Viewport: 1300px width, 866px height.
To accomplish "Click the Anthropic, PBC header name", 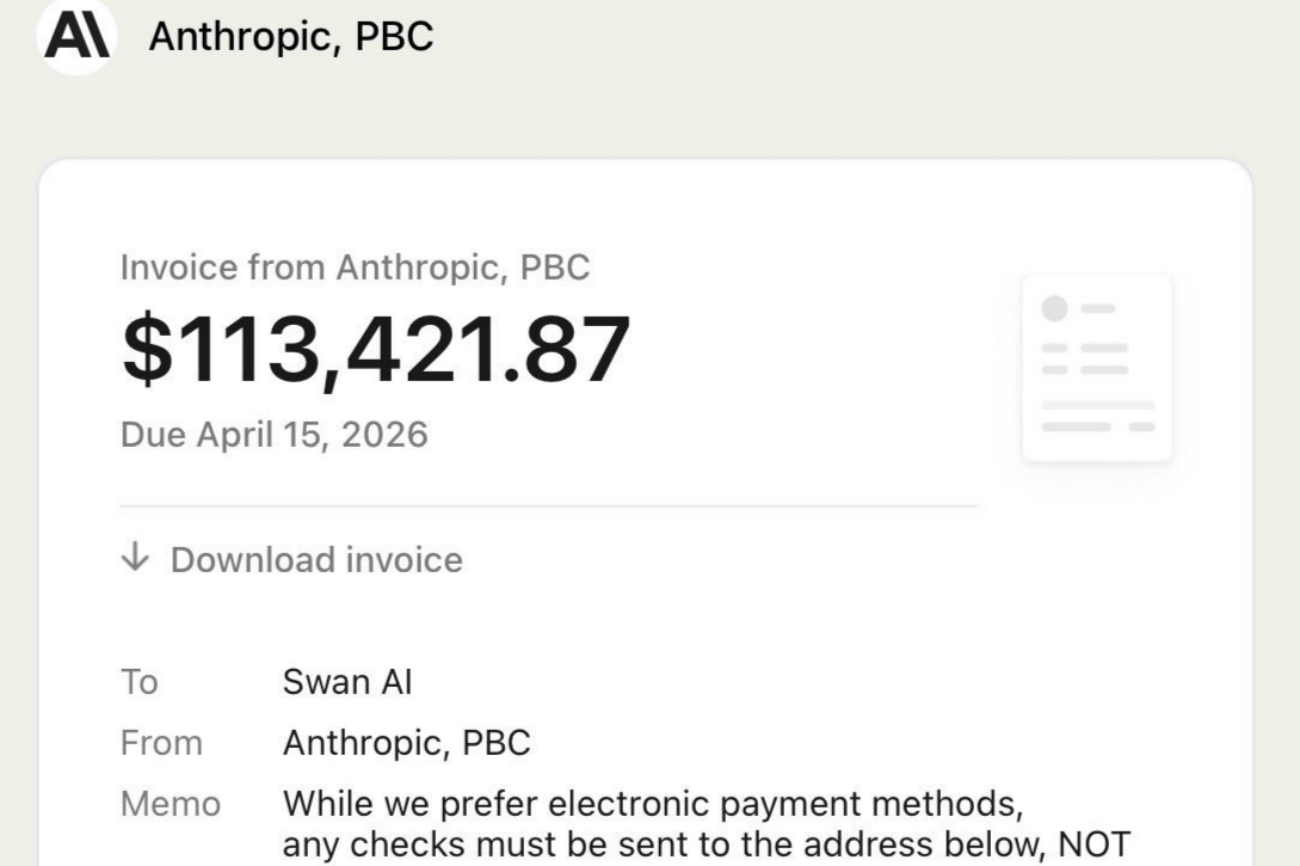I will [291, 37].
